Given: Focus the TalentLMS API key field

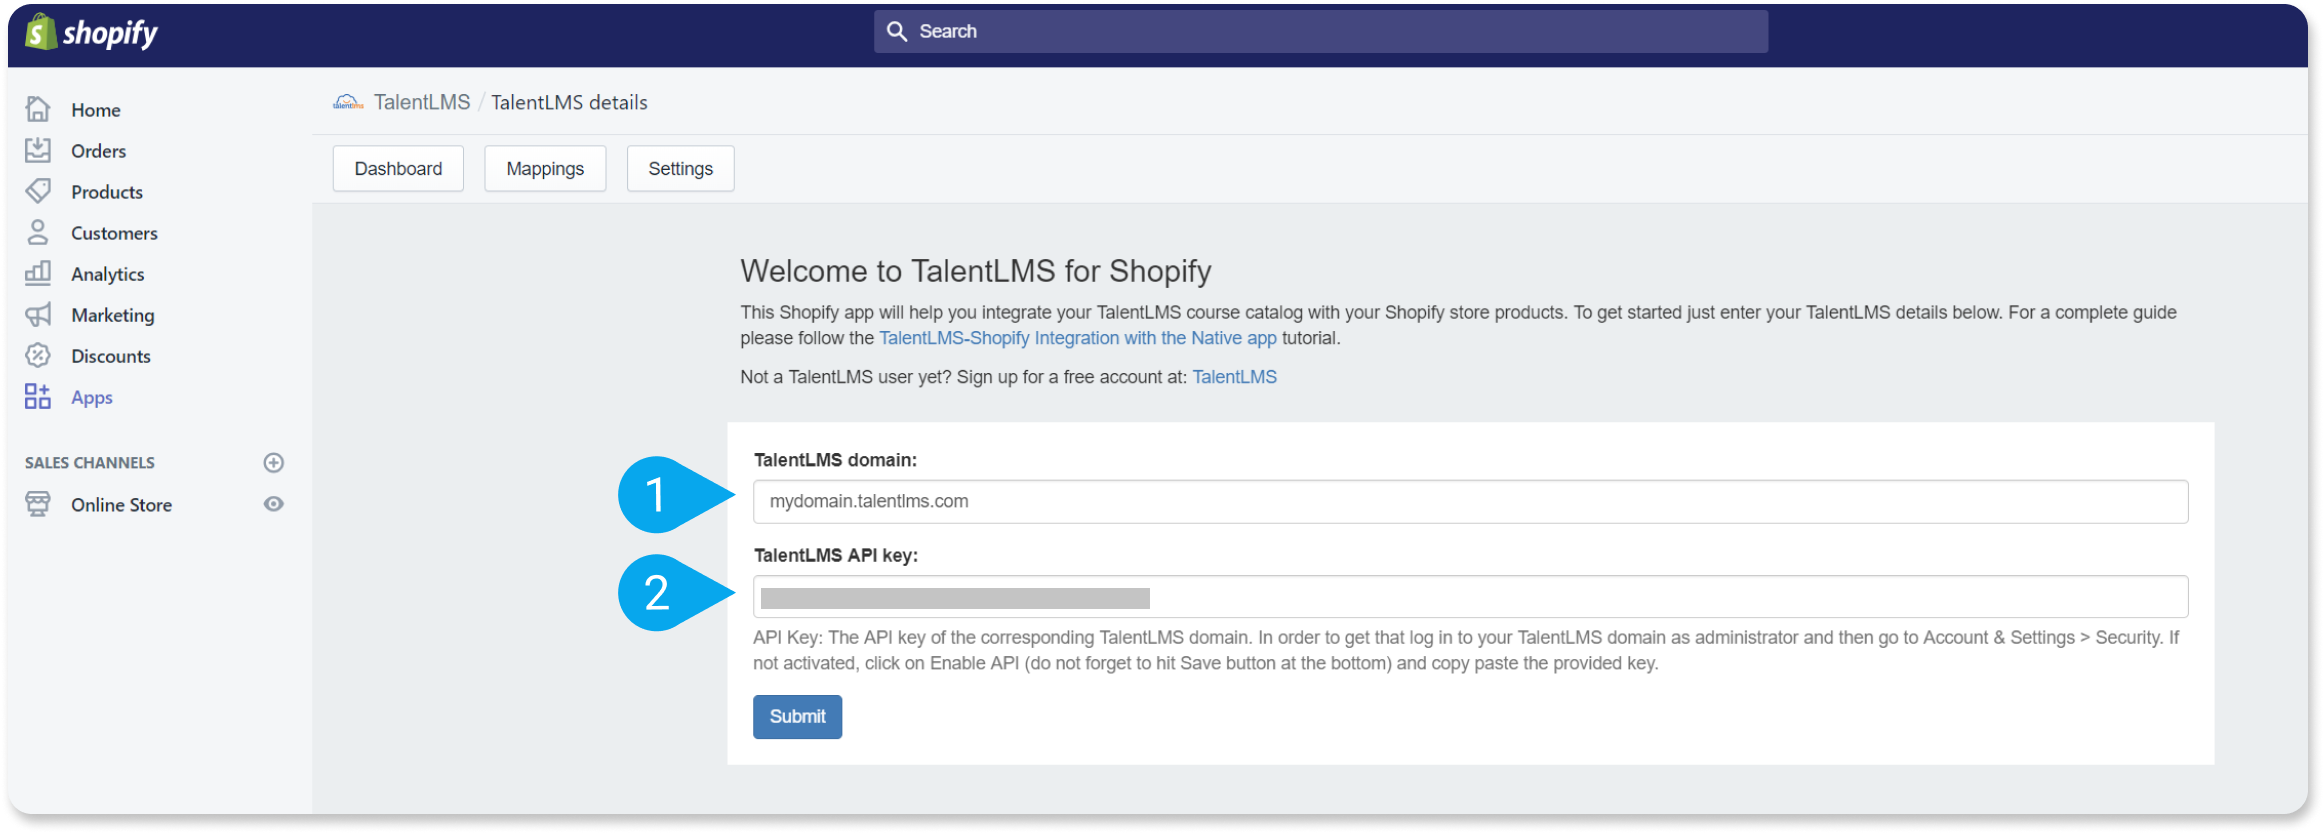Looking at the screenshot, I should (x=1470, y=597).
